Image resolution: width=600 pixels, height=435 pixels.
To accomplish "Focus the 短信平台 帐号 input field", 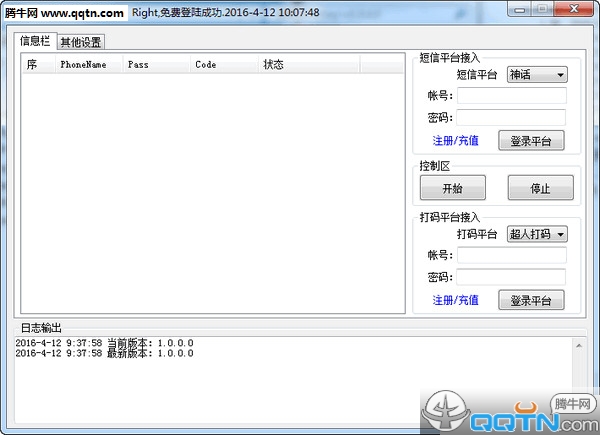I will click(512, 95).
